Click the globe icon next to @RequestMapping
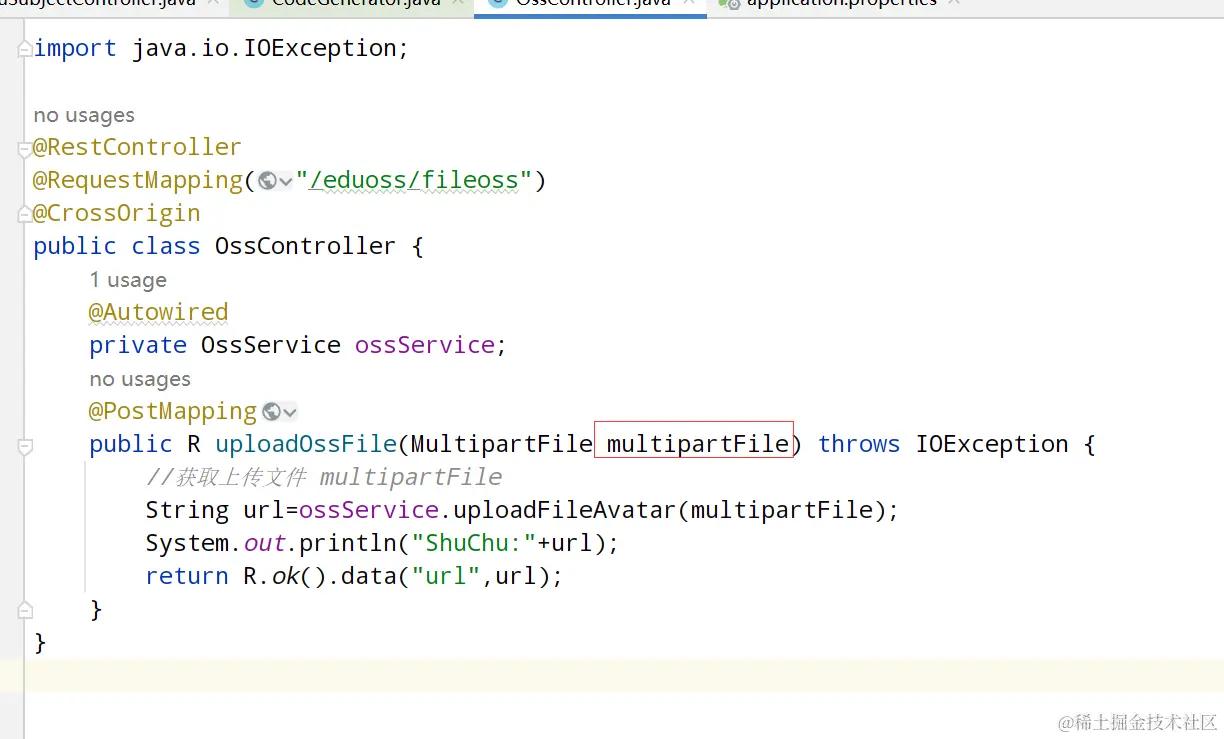Viewport: 1224px width, 739px height. (267, 181)
